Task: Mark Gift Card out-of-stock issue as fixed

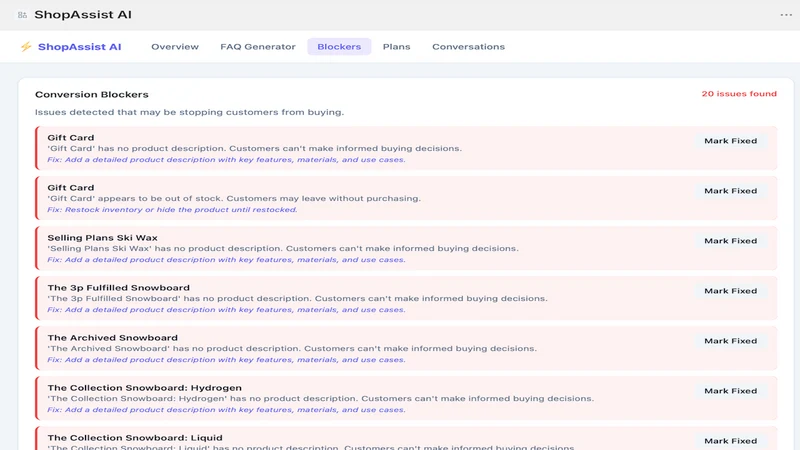Action: (731, 191)
